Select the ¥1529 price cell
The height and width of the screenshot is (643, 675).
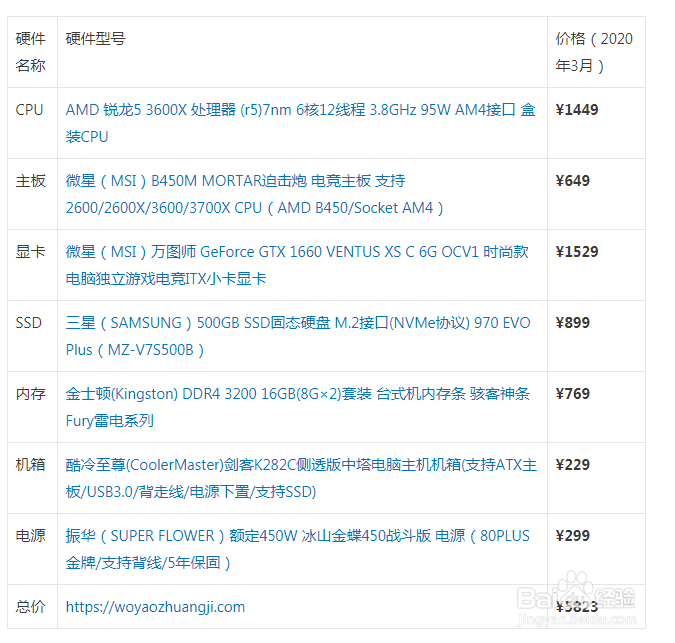(x=596, y=265)
